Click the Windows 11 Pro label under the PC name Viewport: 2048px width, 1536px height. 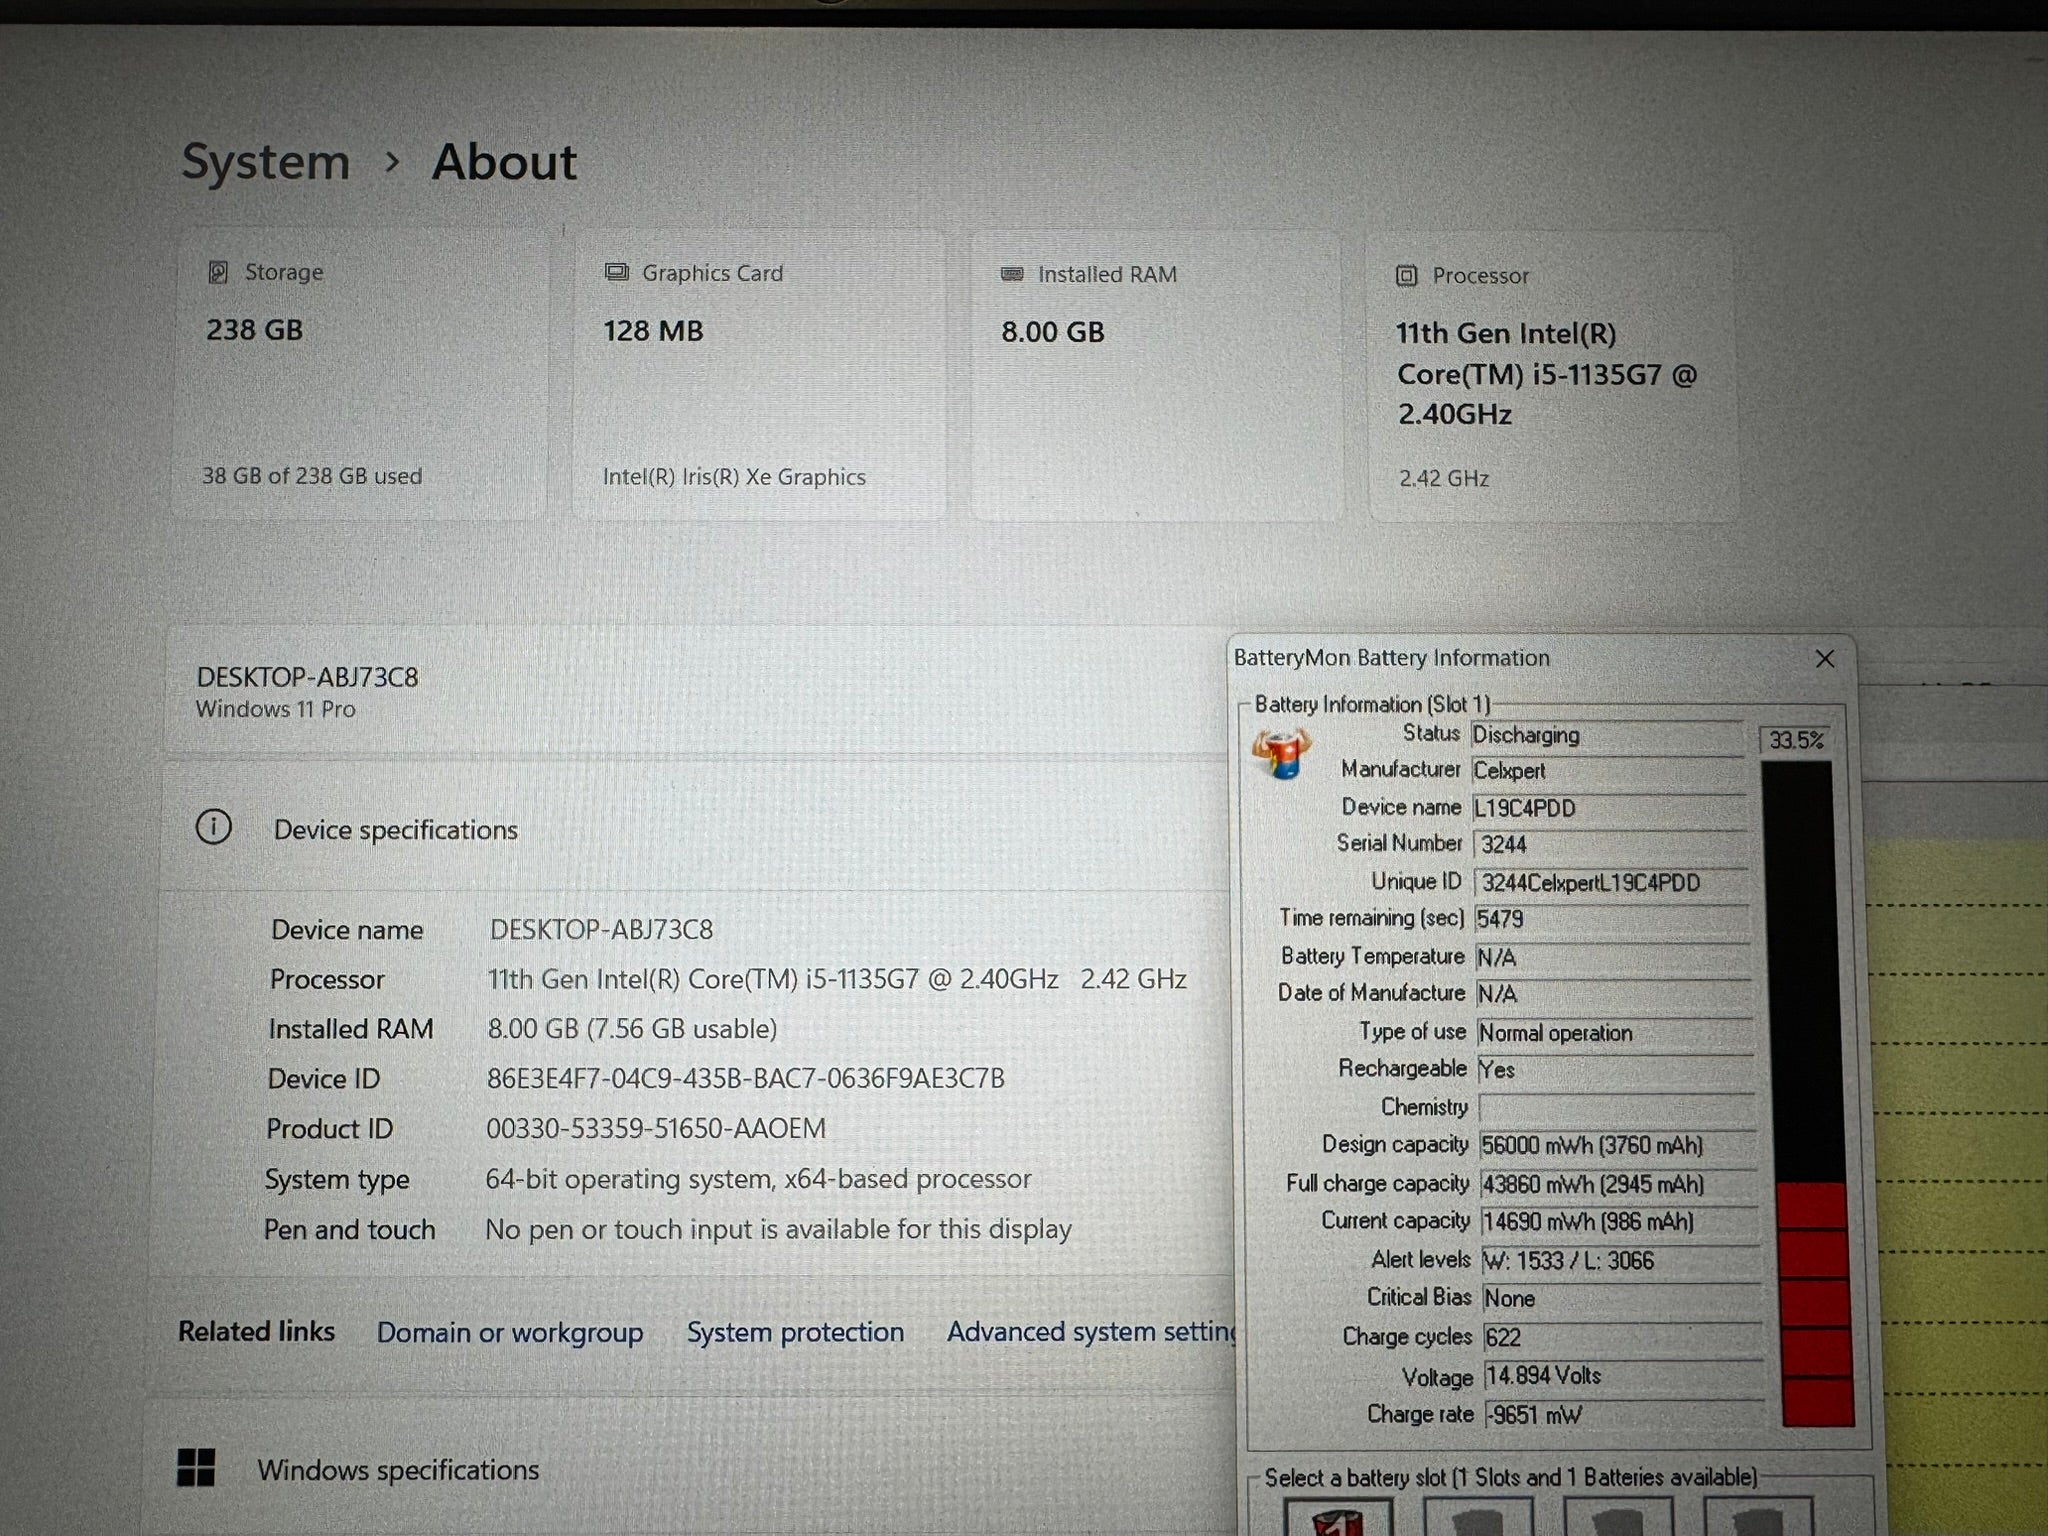[x=276, y=709]
